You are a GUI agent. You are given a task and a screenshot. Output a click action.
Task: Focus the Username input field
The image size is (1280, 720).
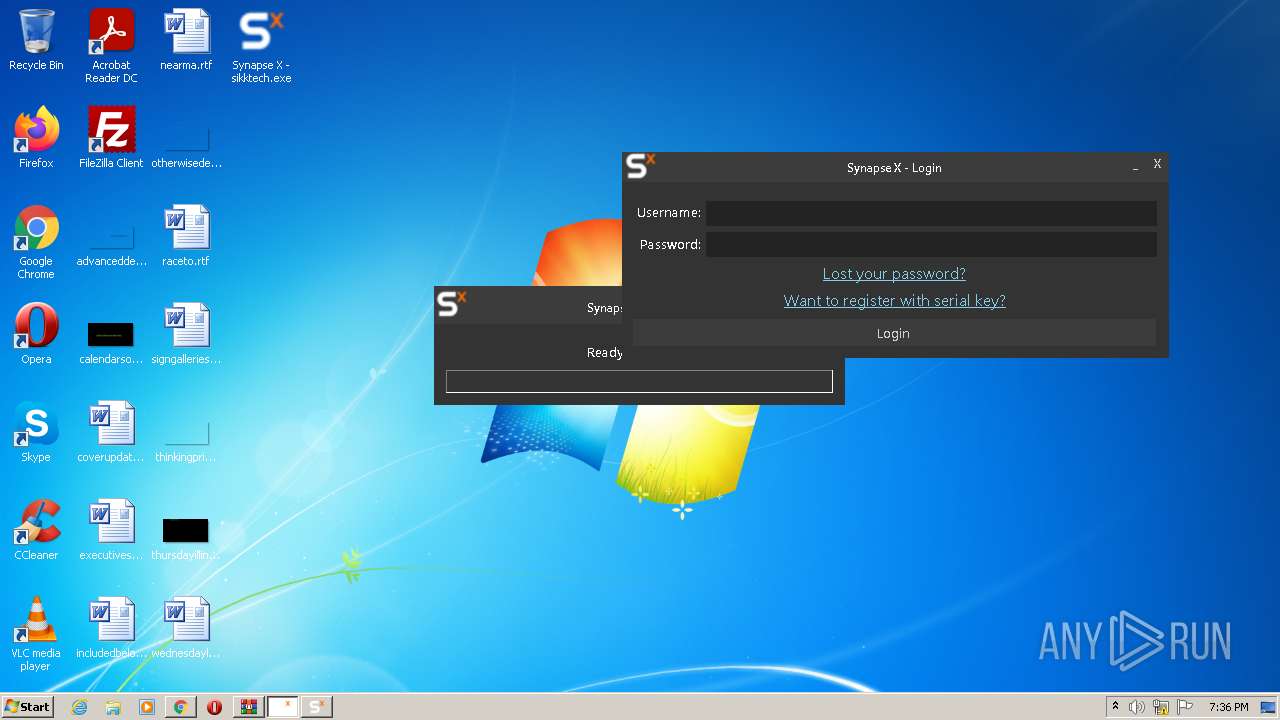[931, 213]
